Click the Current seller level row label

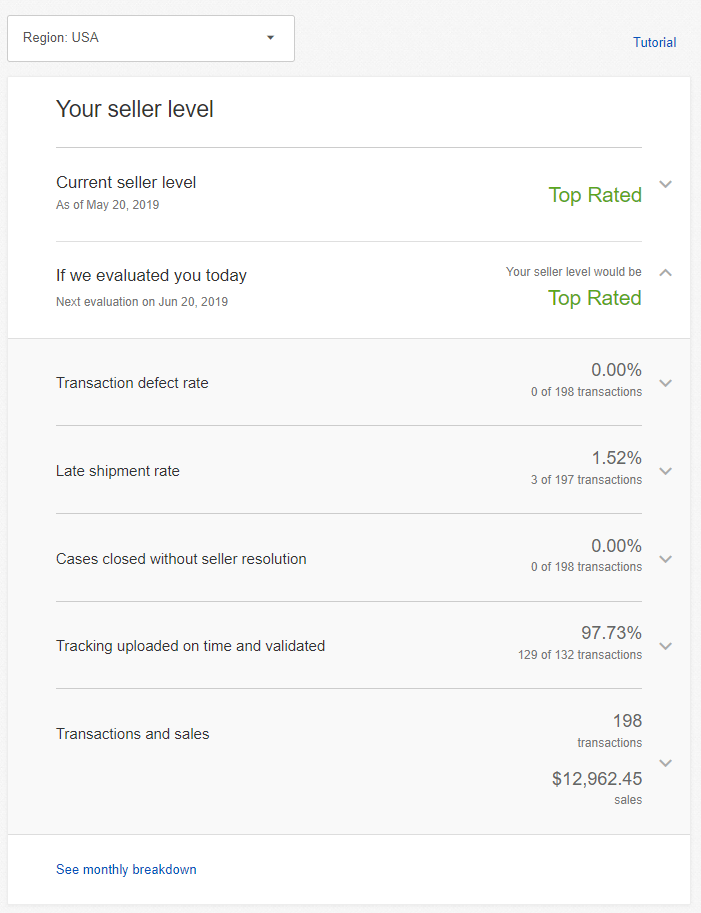[126, 182]
